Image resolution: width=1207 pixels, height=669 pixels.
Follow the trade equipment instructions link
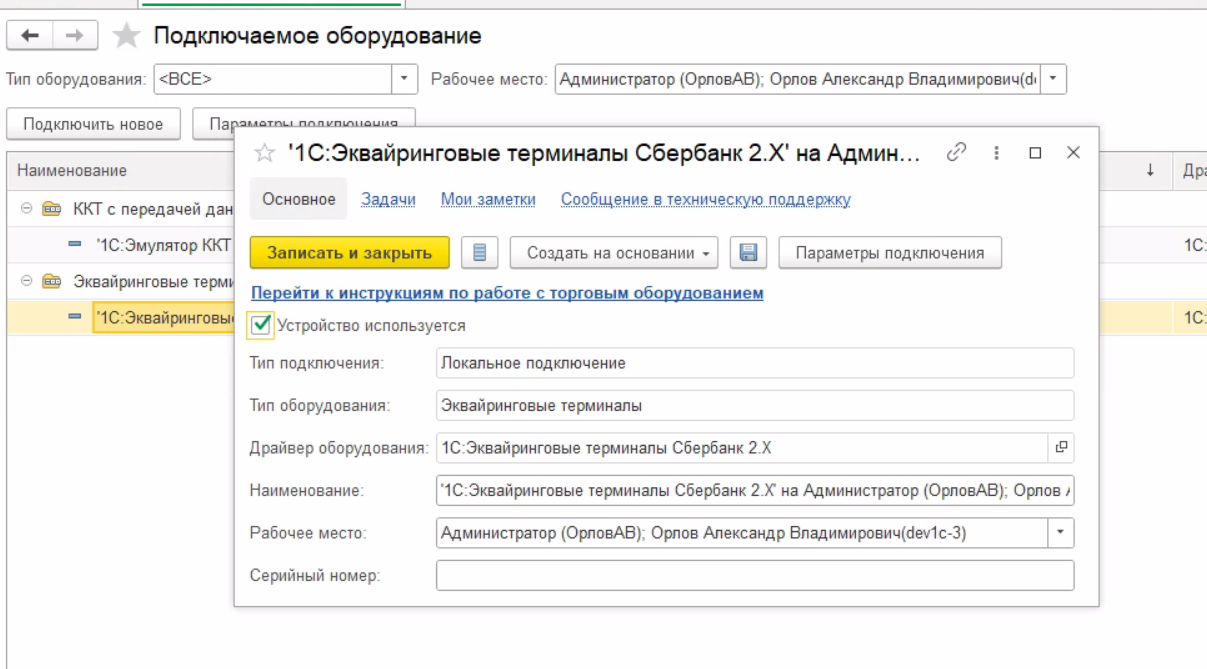[x=506, y=293]
